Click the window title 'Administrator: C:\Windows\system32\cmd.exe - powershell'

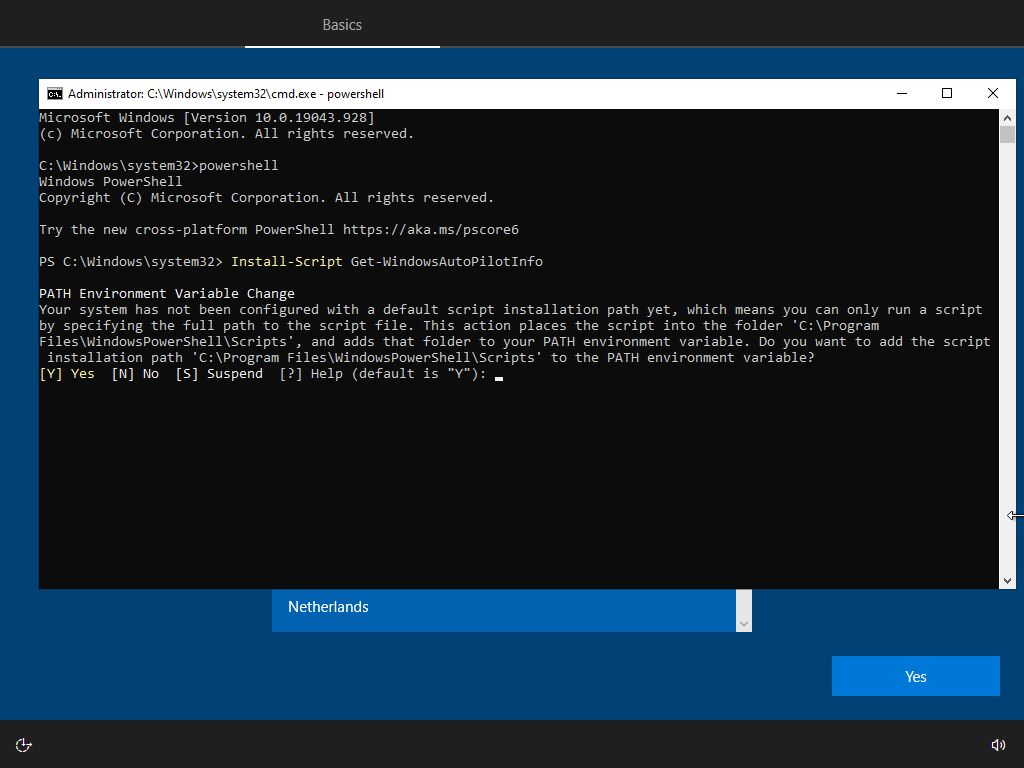pos(226,94)
